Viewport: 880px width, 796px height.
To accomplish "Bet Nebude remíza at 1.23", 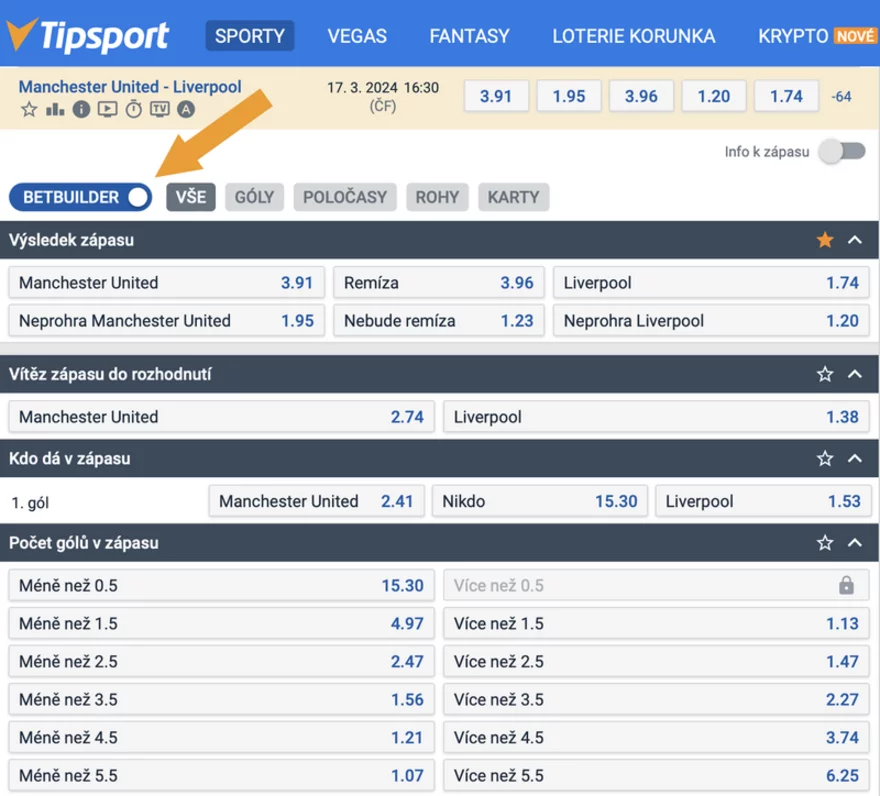I will [439, 321].
